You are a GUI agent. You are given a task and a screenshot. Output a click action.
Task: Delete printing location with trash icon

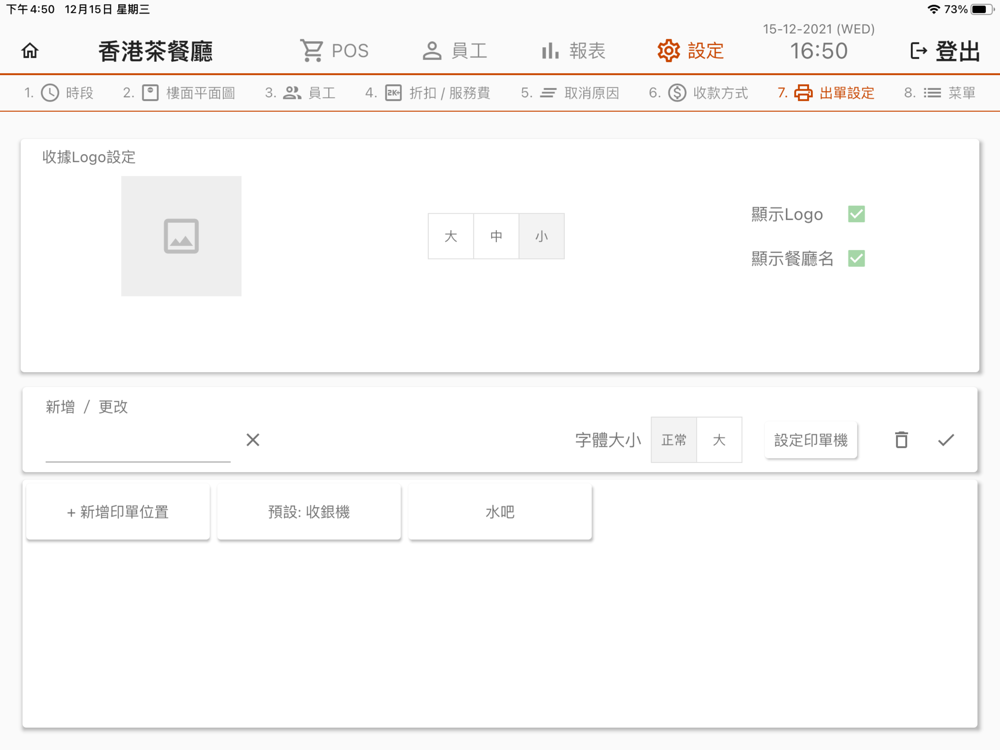901,440
